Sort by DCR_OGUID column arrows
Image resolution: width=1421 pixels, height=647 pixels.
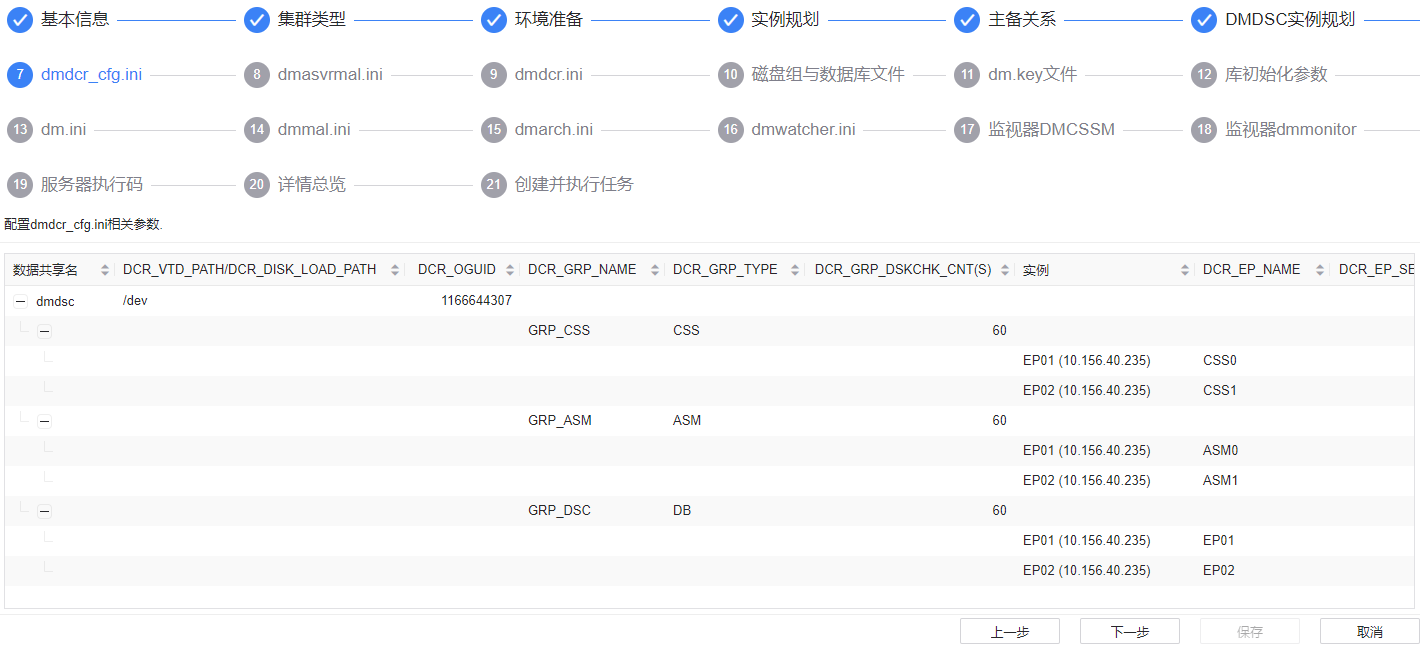click(x=510, y=270)
